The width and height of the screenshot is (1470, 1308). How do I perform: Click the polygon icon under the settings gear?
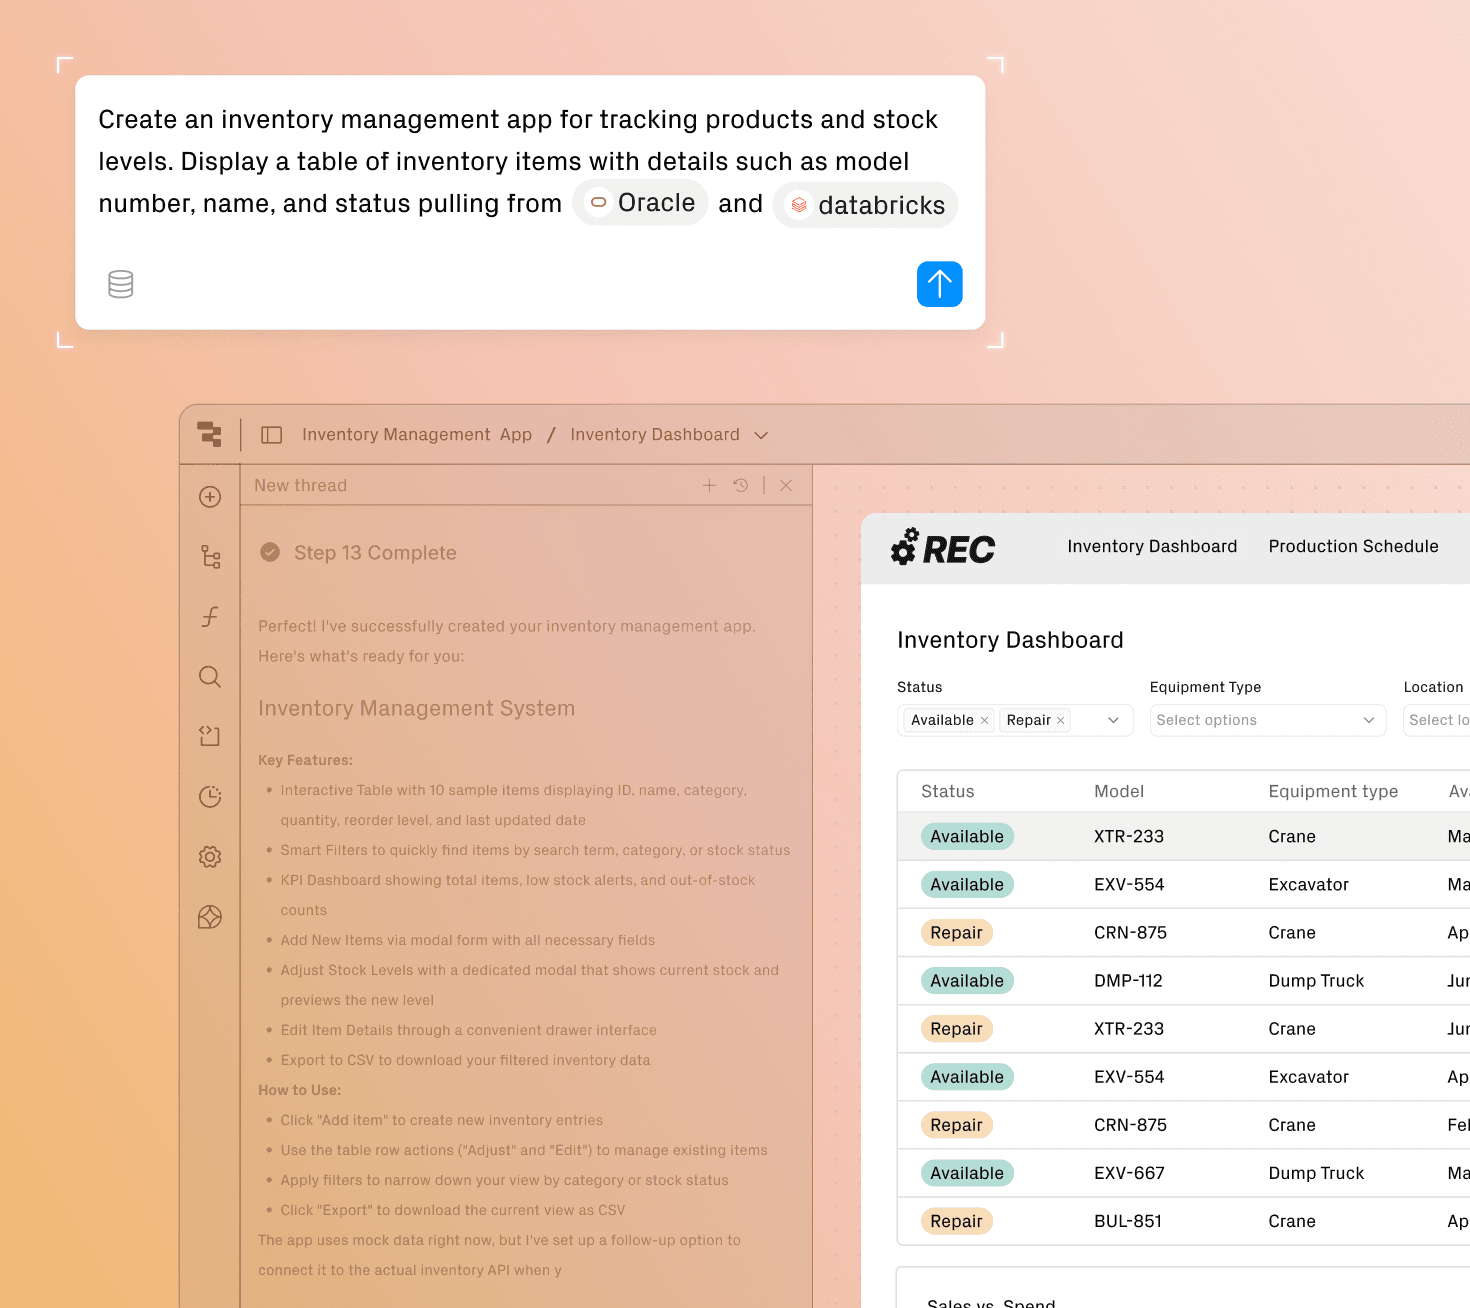210,917
